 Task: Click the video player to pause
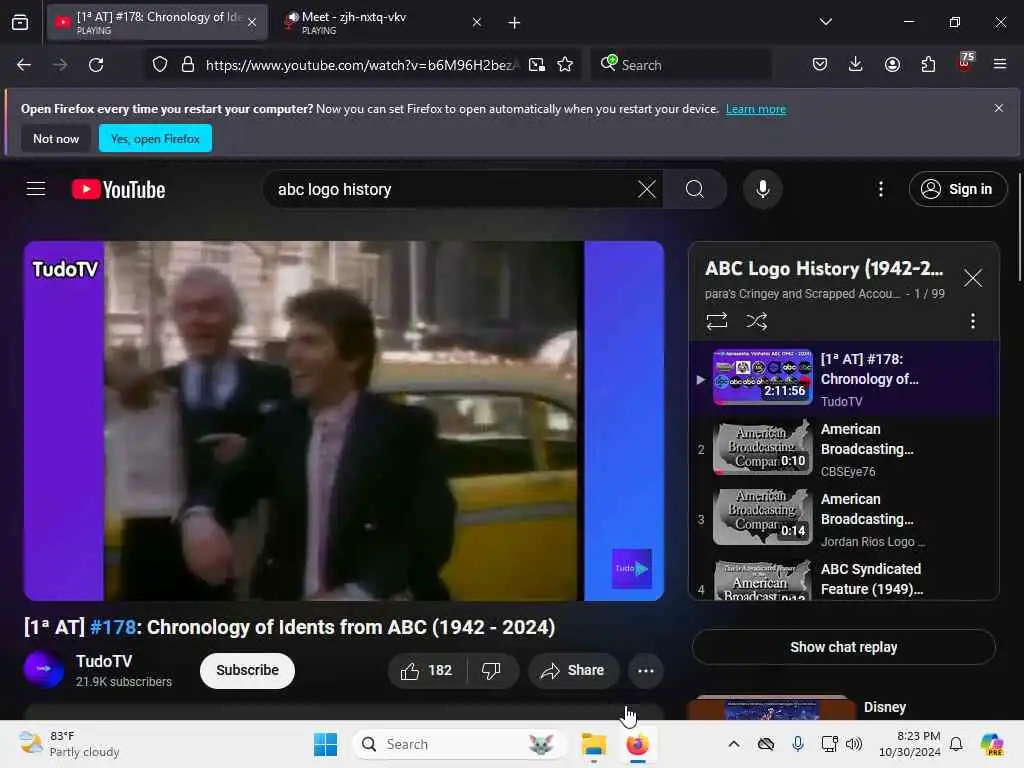point(344,421)
